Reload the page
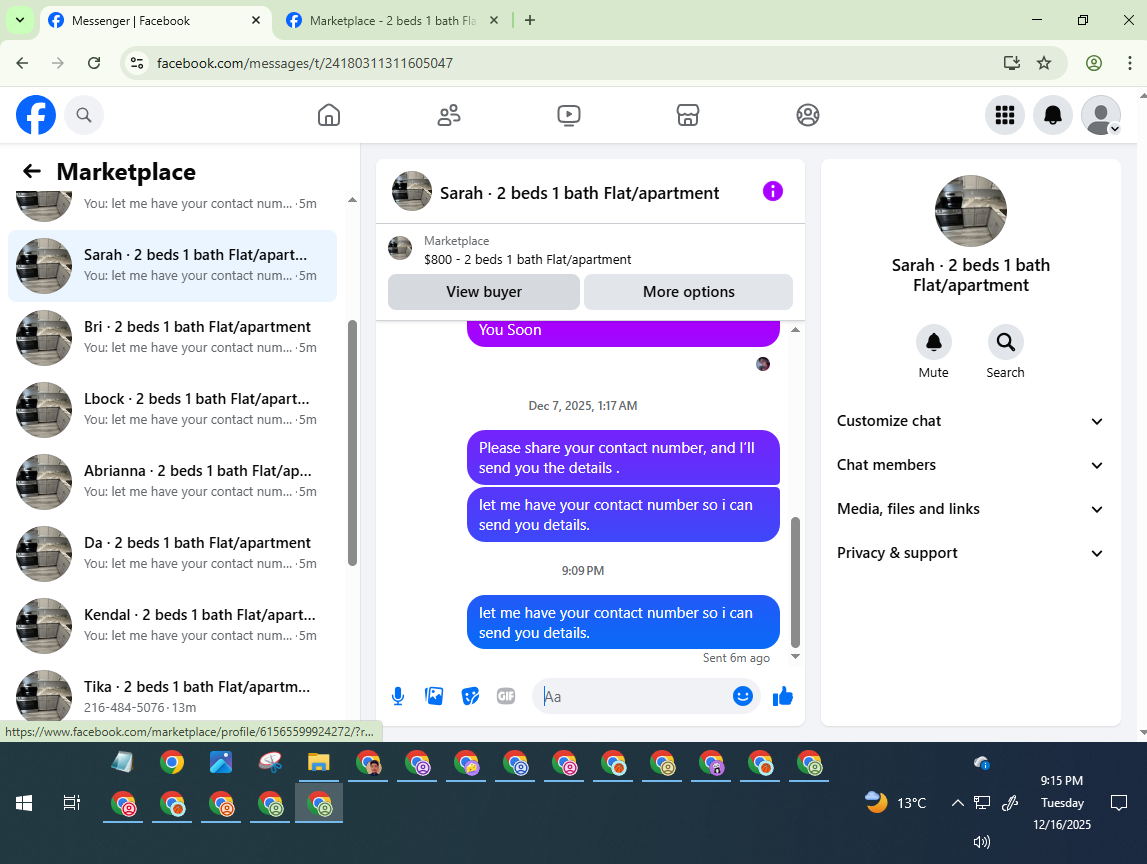 pyautogui.click(x=94, y=63)
